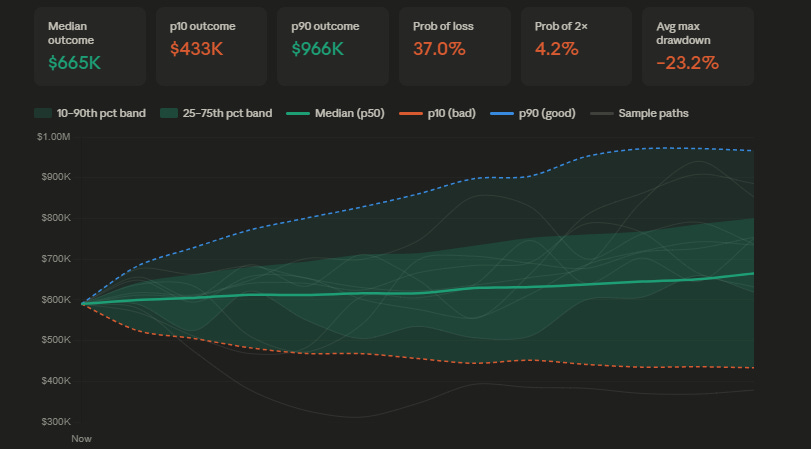Screen dimensions: 811x449
Task: Click the p10 outcome card title
Action: (x=203, y=26)
